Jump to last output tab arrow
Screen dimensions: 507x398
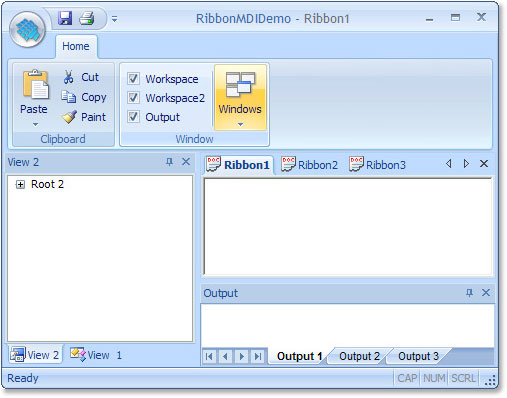258,357
